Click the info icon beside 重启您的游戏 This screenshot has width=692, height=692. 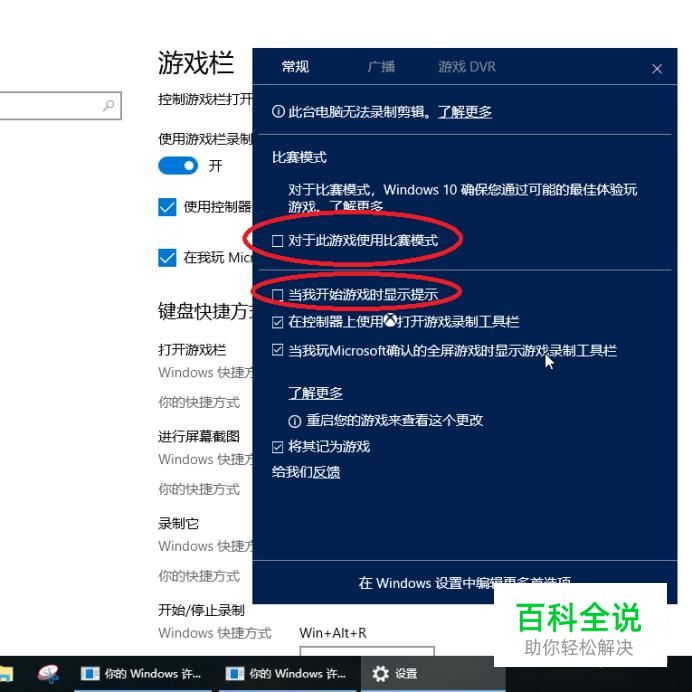pyautogui.click(x=294, y=421)
